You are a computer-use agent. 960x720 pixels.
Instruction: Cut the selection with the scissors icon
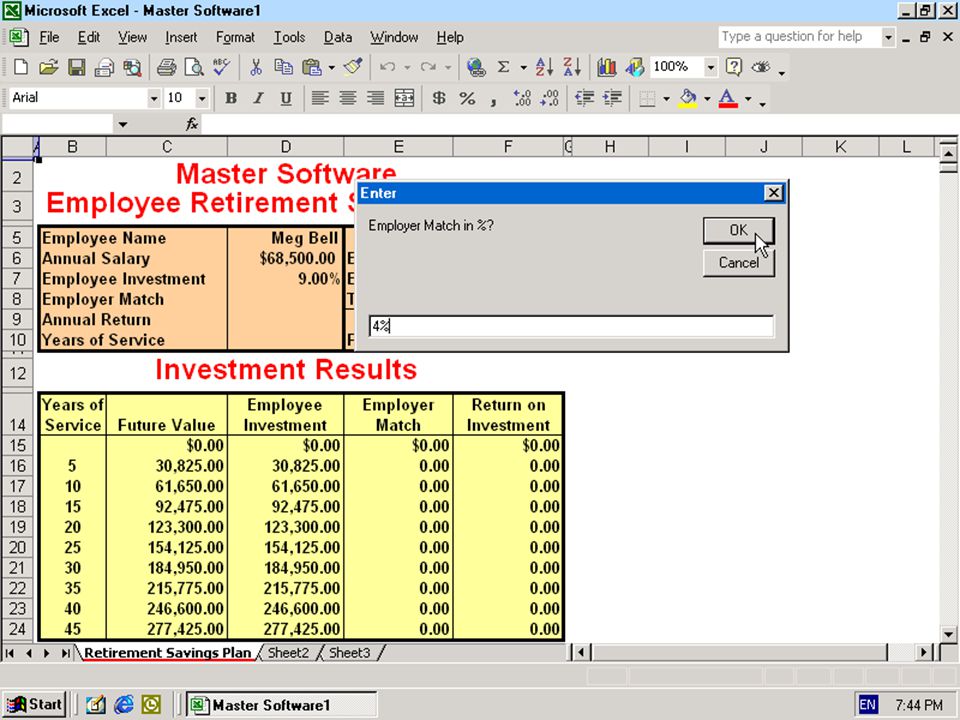[255, 67]
